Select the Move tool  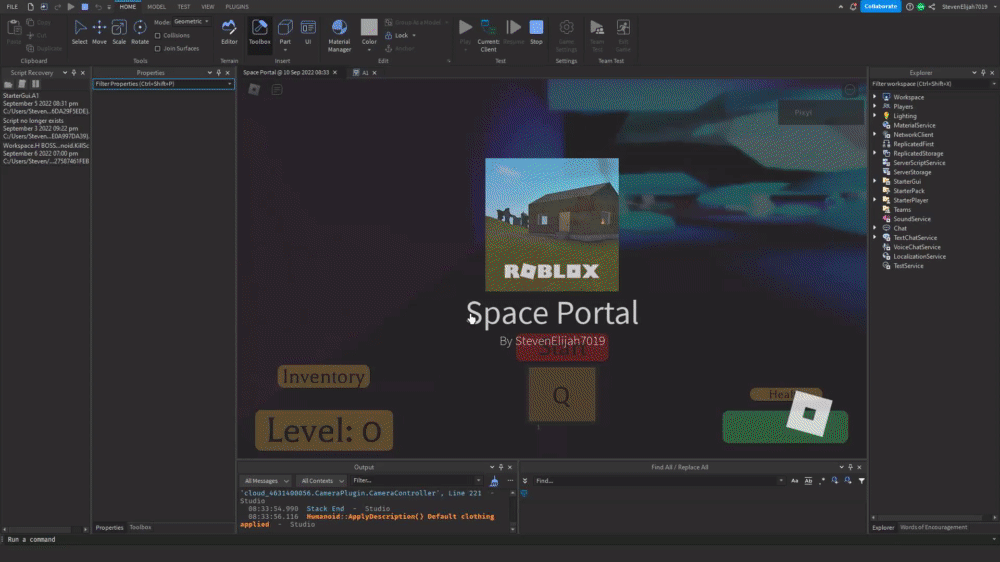pos(99,32)
